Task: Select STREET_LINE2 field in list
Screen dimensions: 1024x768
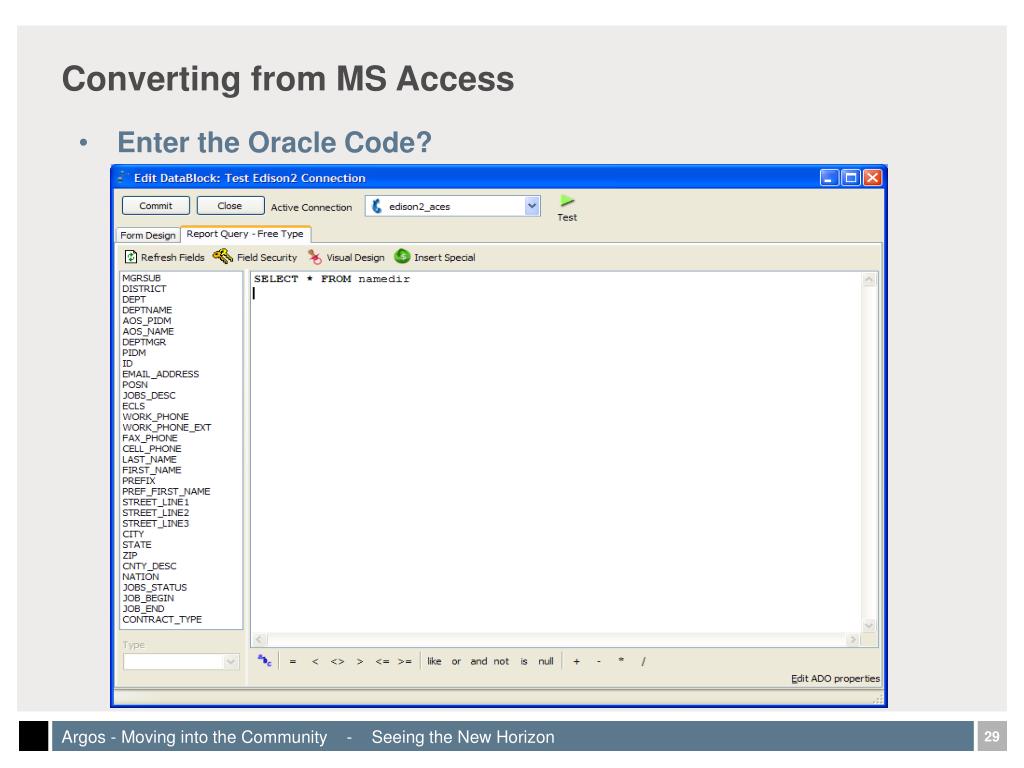Action: pyautogui.click(x=155, y=513)
